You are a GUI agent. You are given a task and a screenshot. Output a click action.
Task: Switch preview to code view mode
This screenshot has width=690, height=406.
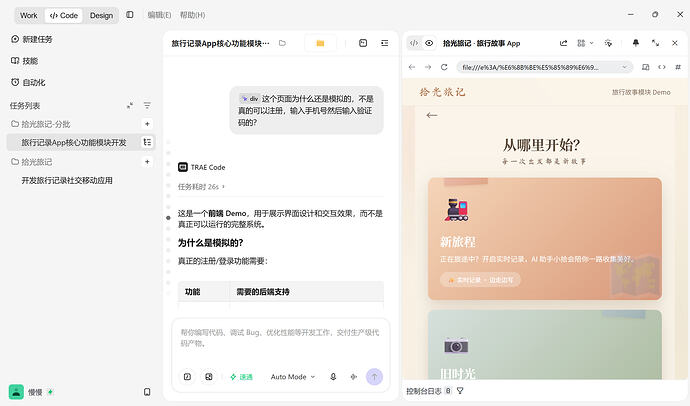[x=414, y=43]
